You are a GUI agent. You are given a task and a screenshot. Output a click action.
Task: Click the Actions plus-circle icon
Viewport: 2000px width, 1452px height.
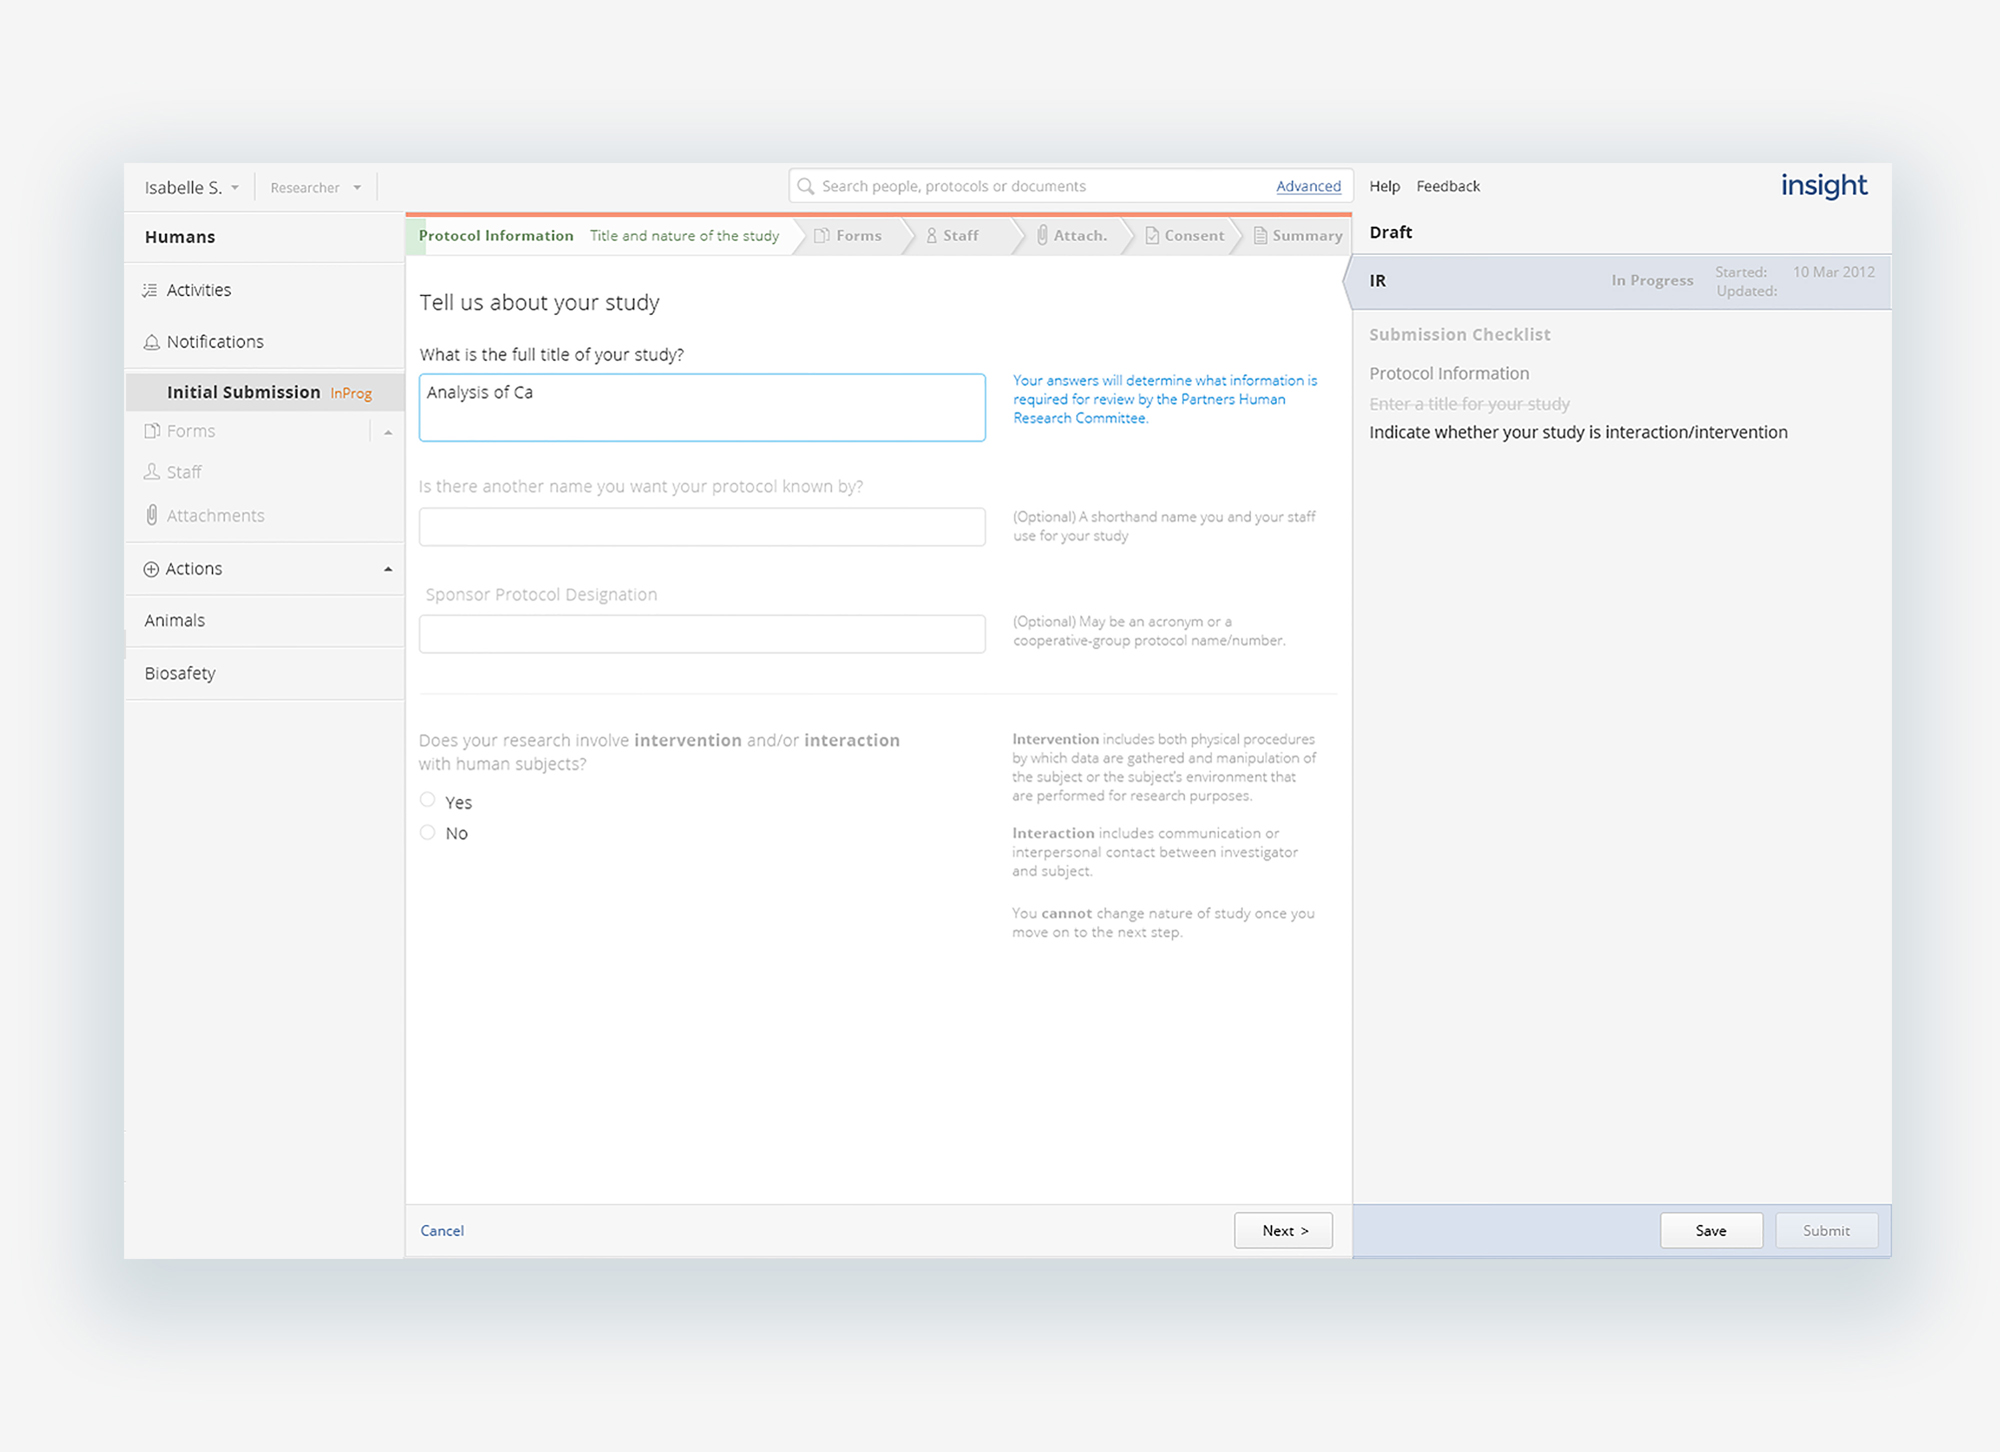click(x=151, y=569)
